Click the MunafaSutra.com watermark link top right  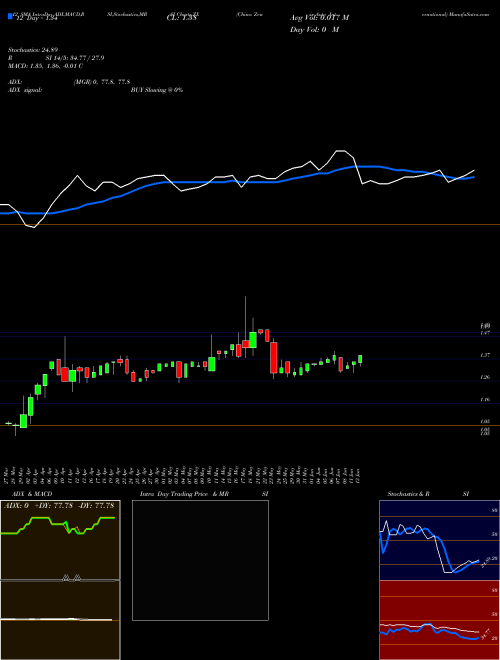pos(468,14)
